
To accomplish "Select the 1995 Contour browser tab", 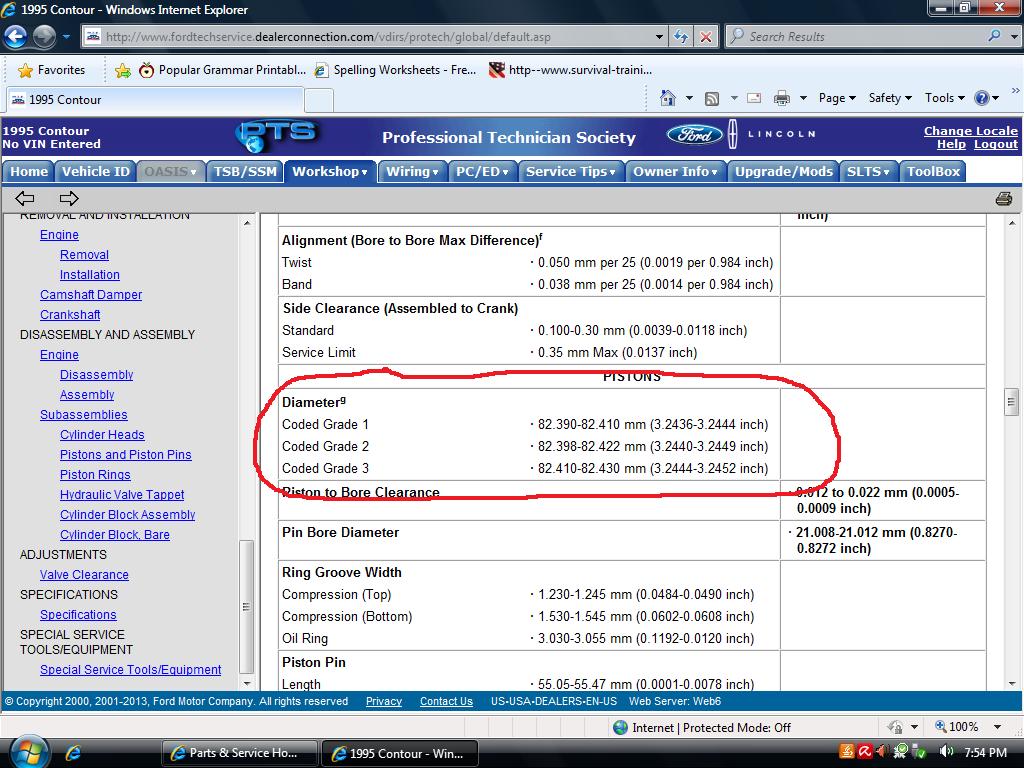I will 155,100.
